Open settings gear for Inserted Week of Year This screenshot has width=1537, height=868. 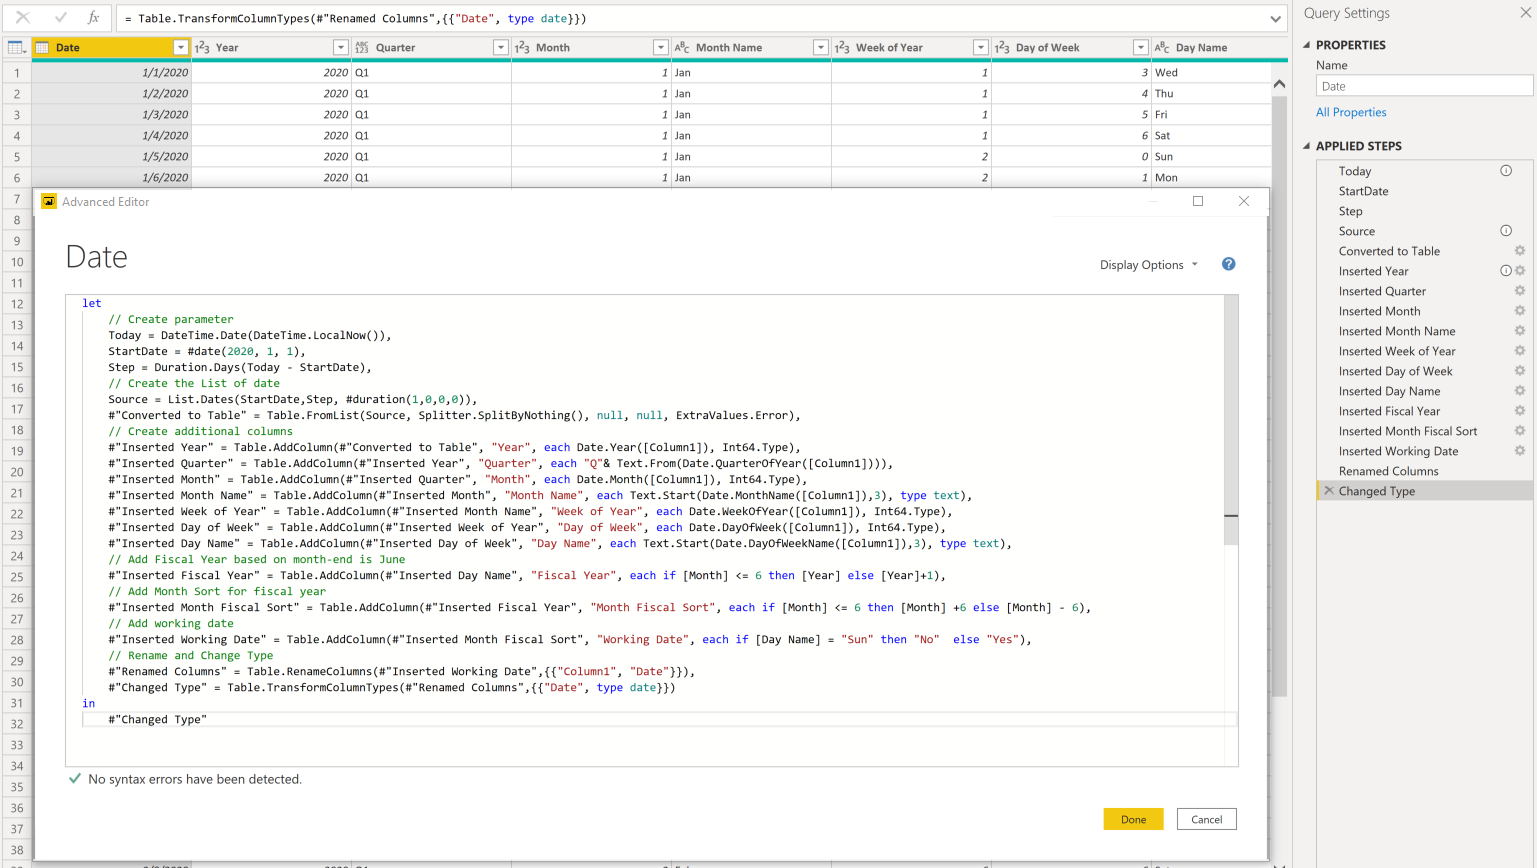pyautogui.click(x=1520, y=351)
